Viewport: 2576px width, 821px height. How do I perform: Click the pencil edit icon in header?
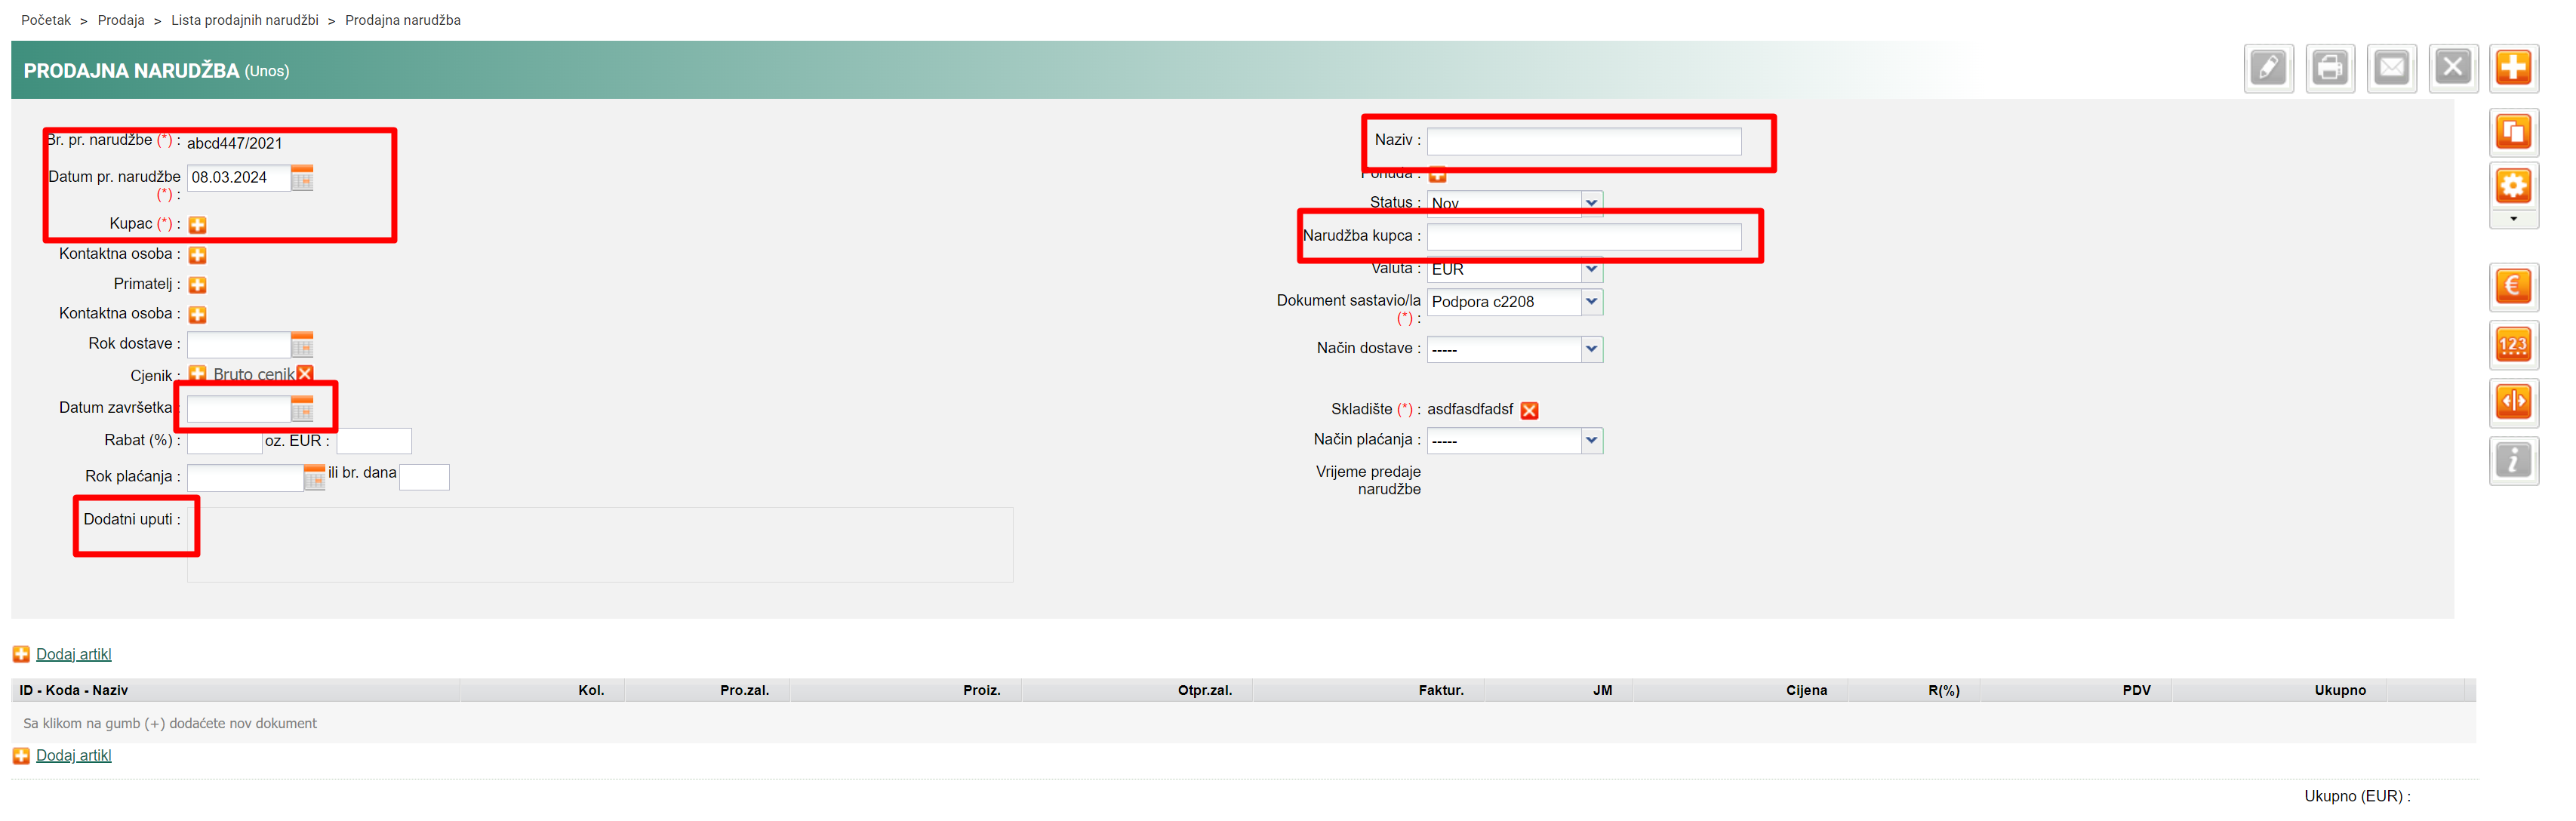coord(2267,68)
